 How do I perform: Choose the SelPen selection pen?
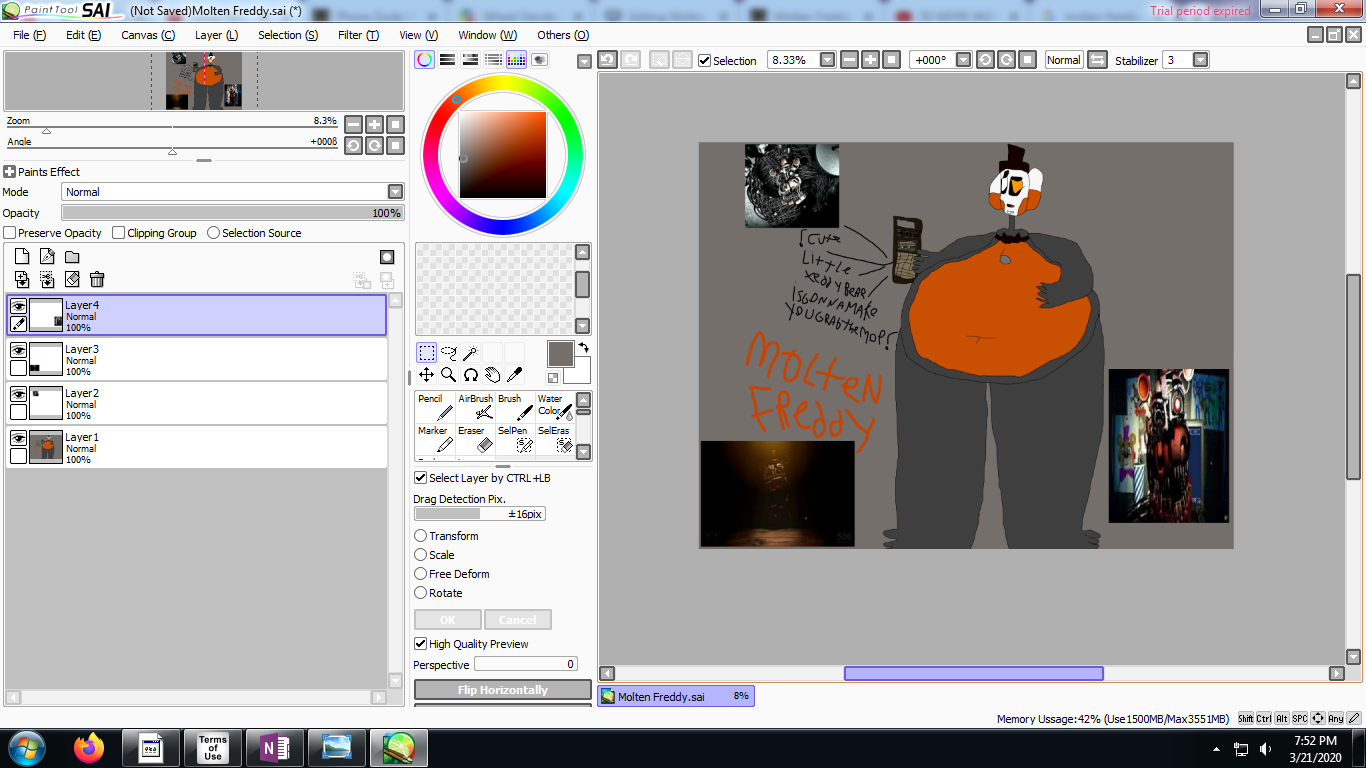515,438
